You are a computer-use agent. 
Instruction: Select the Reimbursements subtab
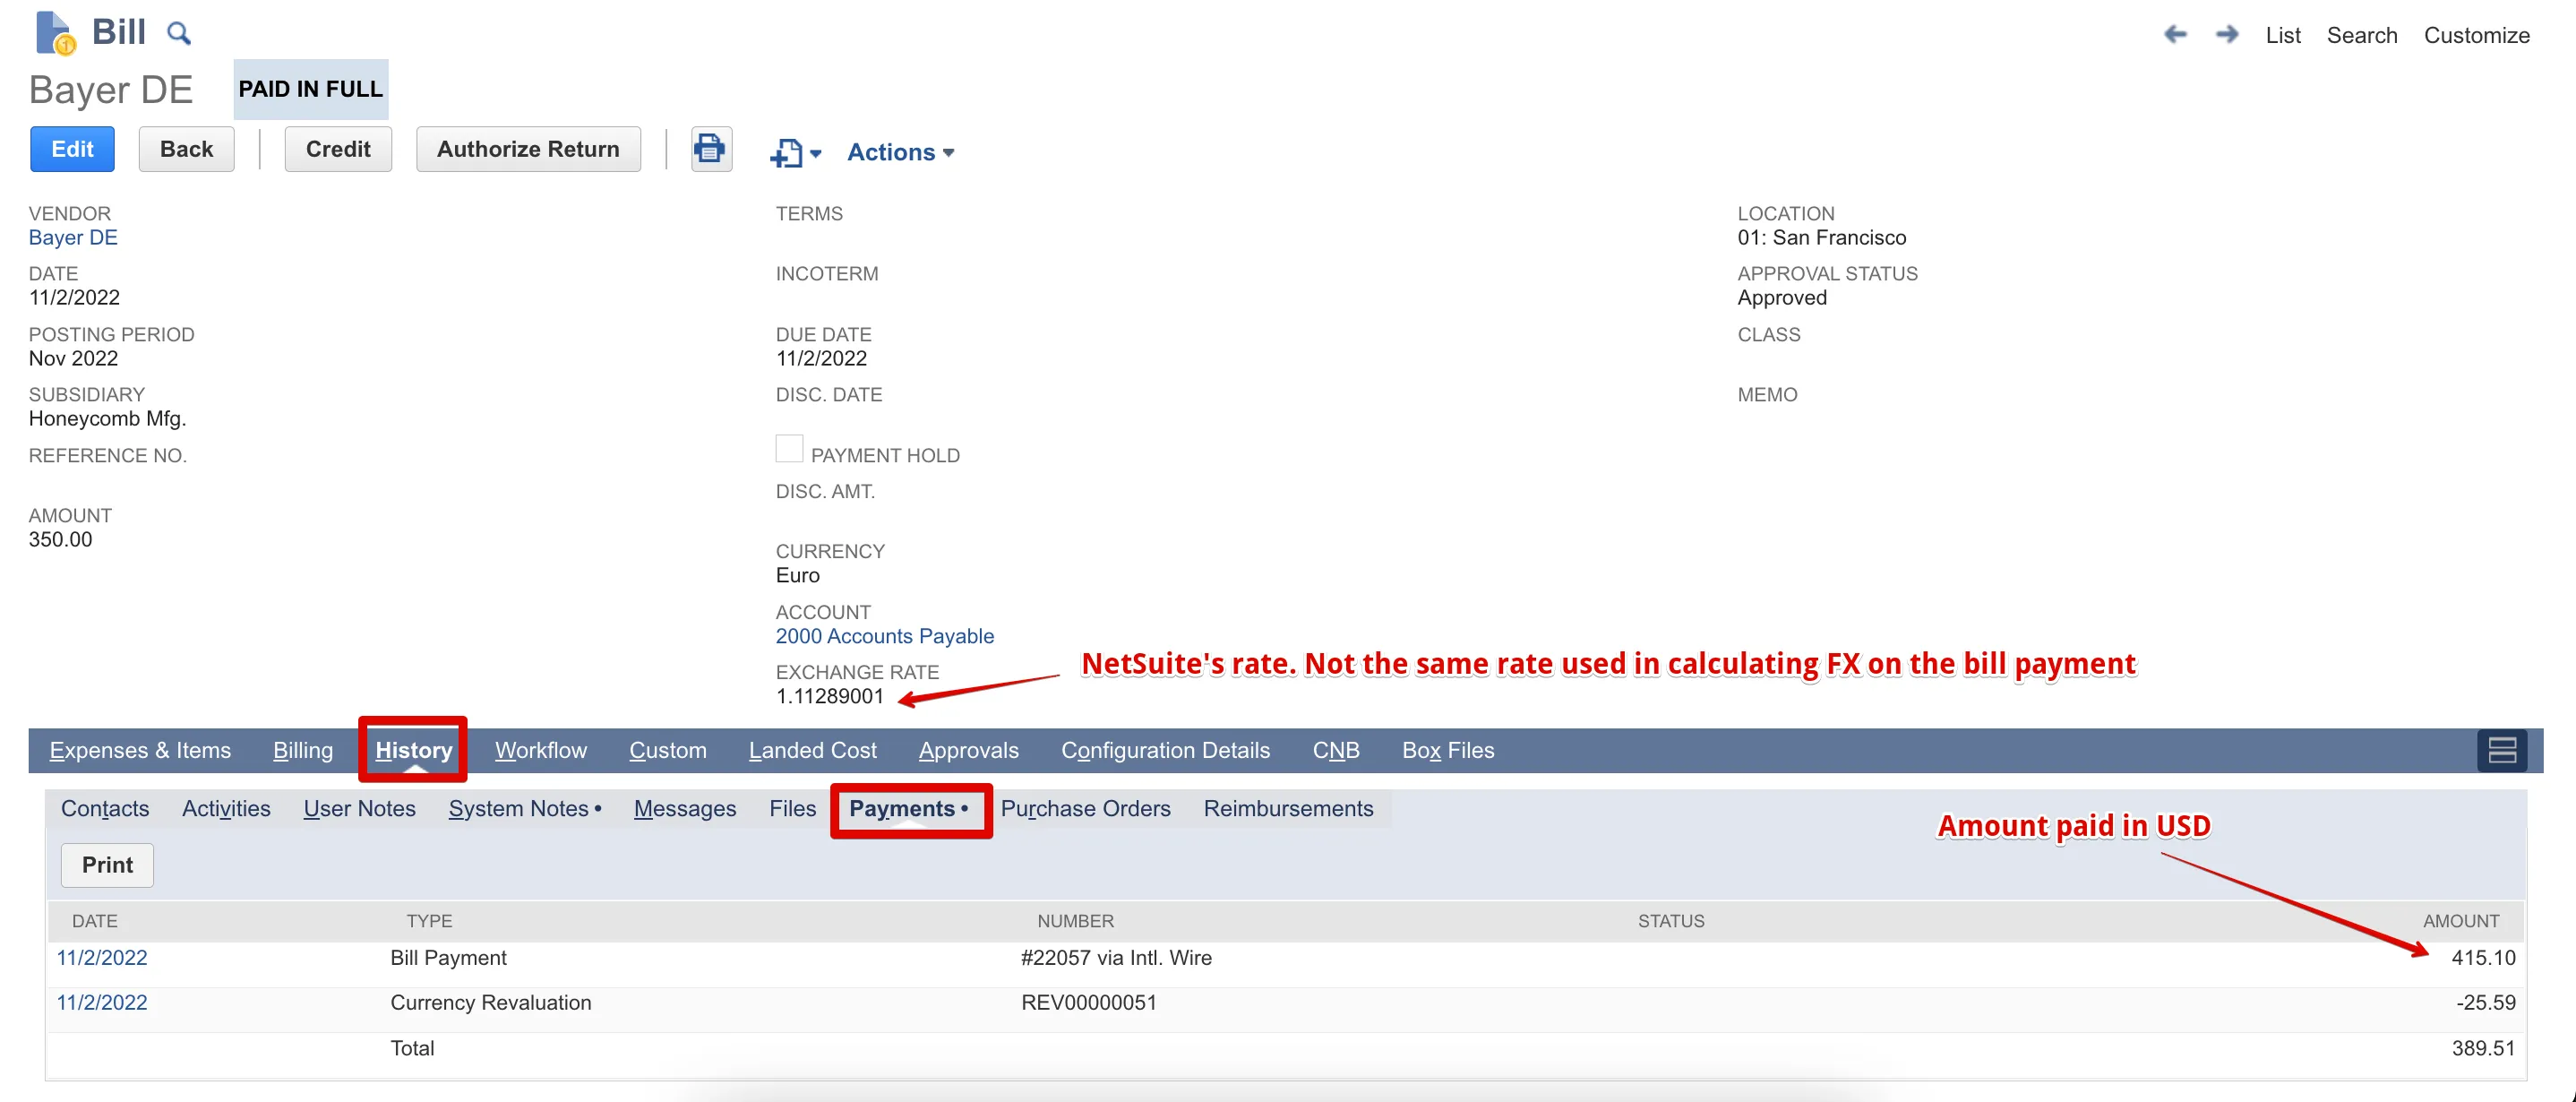pyautogui.click(x=1288, y=808)
